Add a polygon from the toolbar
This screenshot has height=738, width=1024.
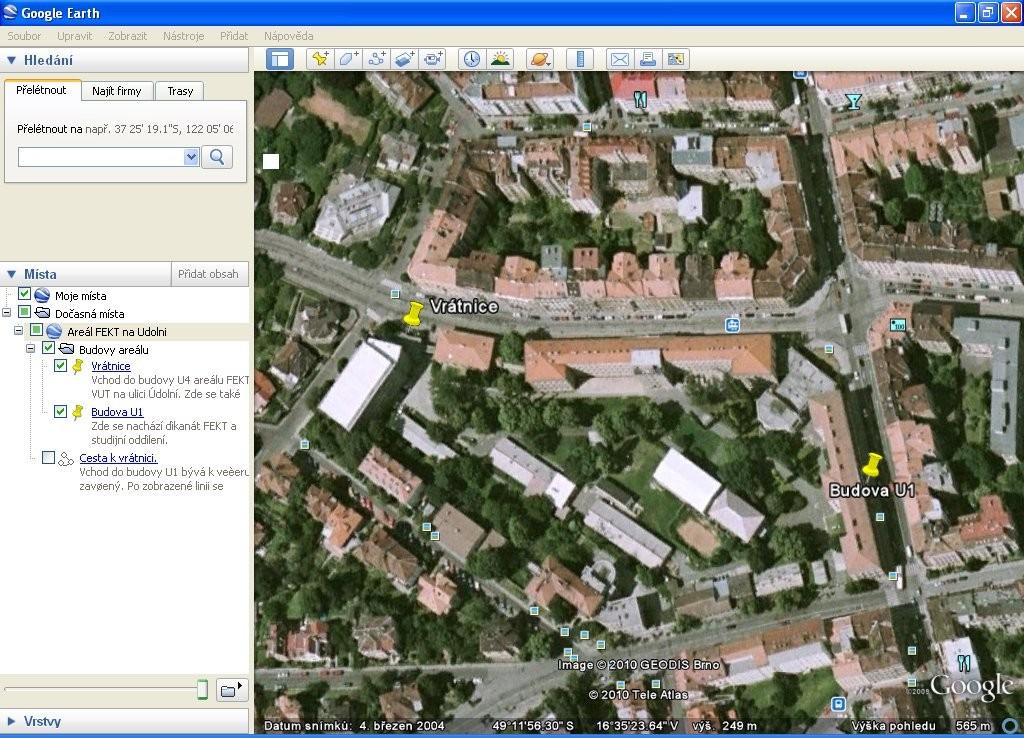point(348,59)
